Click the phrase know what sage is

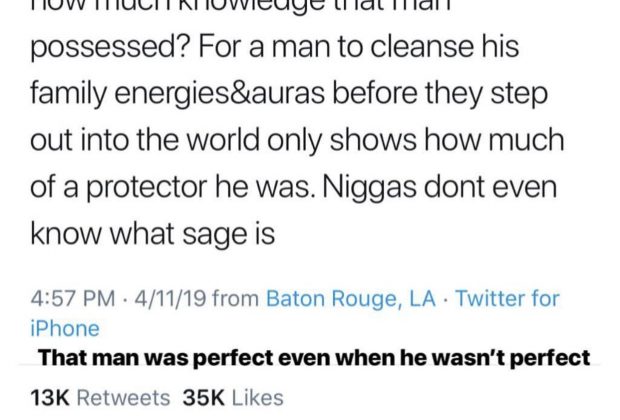click(153, 235)
